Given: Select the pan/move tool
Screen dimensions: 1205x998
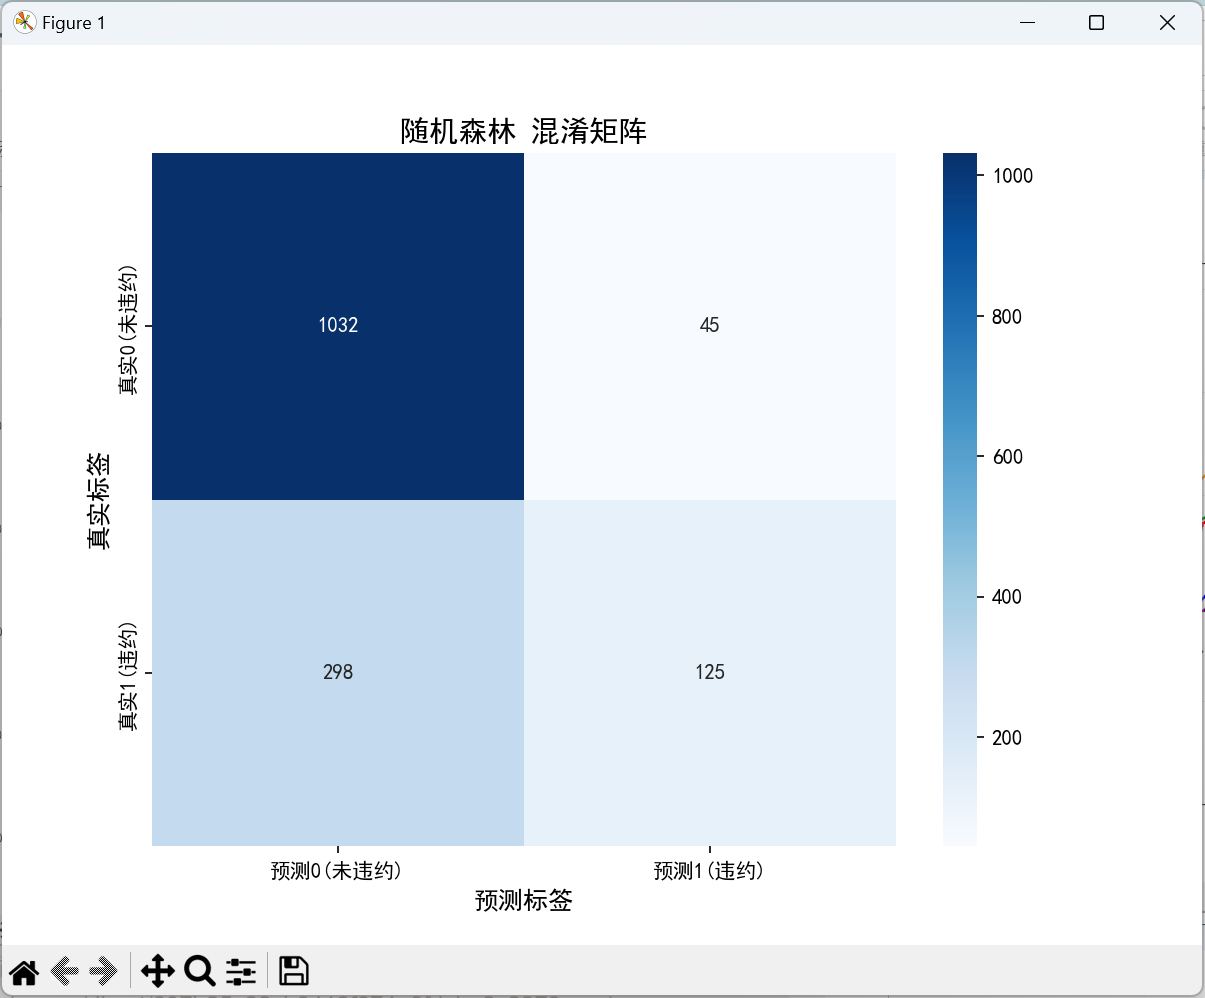Looking at the screenshot, I should (x=156, y=970).
